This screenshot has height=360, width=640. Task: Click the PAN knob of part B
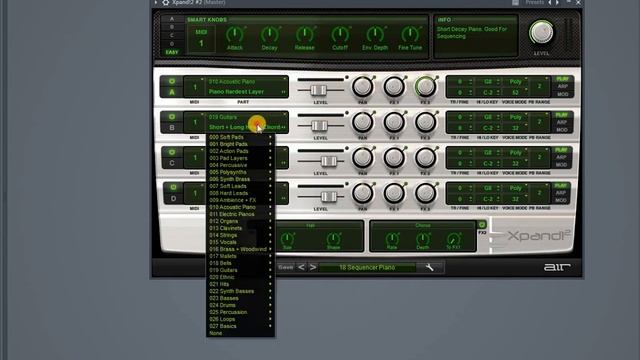pos(362,122)
